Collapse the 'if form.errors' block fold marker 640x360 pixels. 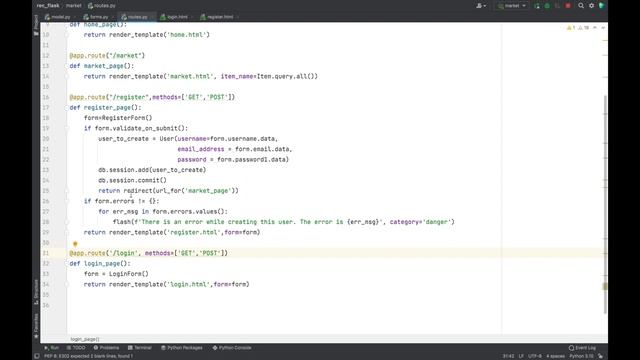pos(67,201)
